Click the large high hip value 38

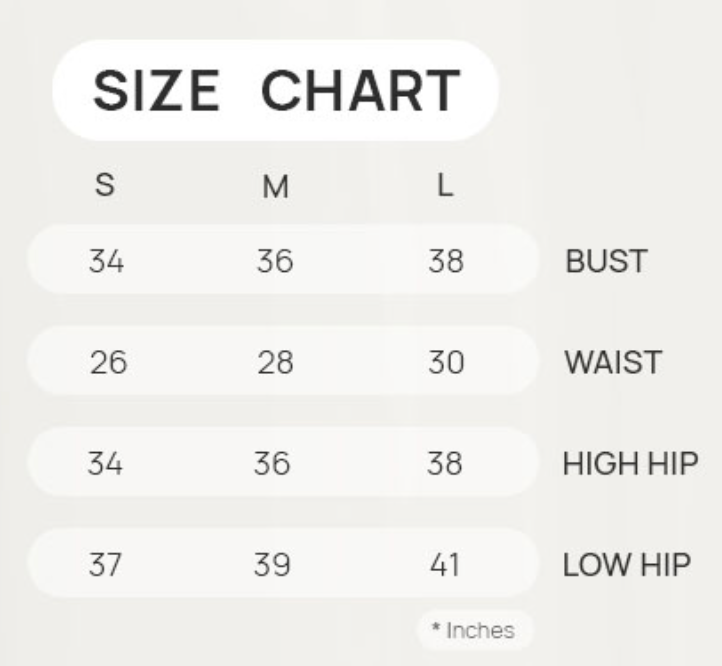point(445,464)
